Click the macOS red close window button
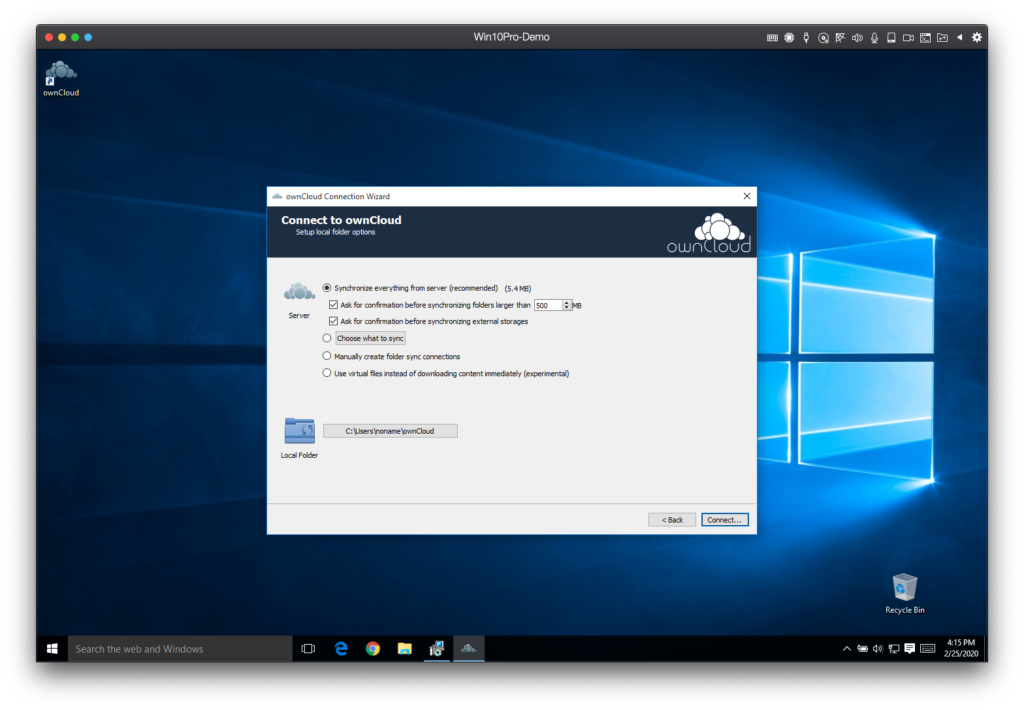The height and width of the screenshot is (710, 1024). (x=49, y=37)
